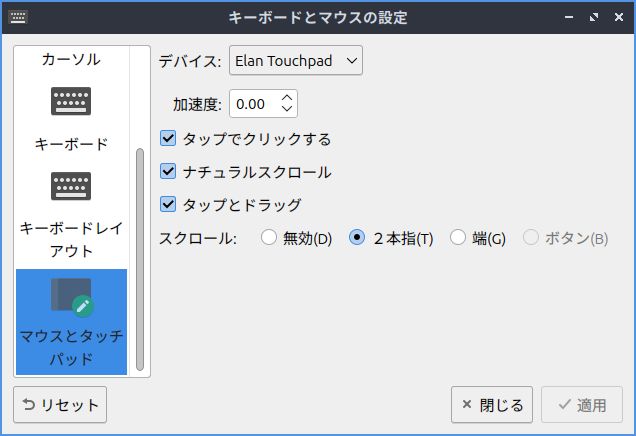
Task: Select the 無効(D) scroll radio button
Action: click(269, 237)
